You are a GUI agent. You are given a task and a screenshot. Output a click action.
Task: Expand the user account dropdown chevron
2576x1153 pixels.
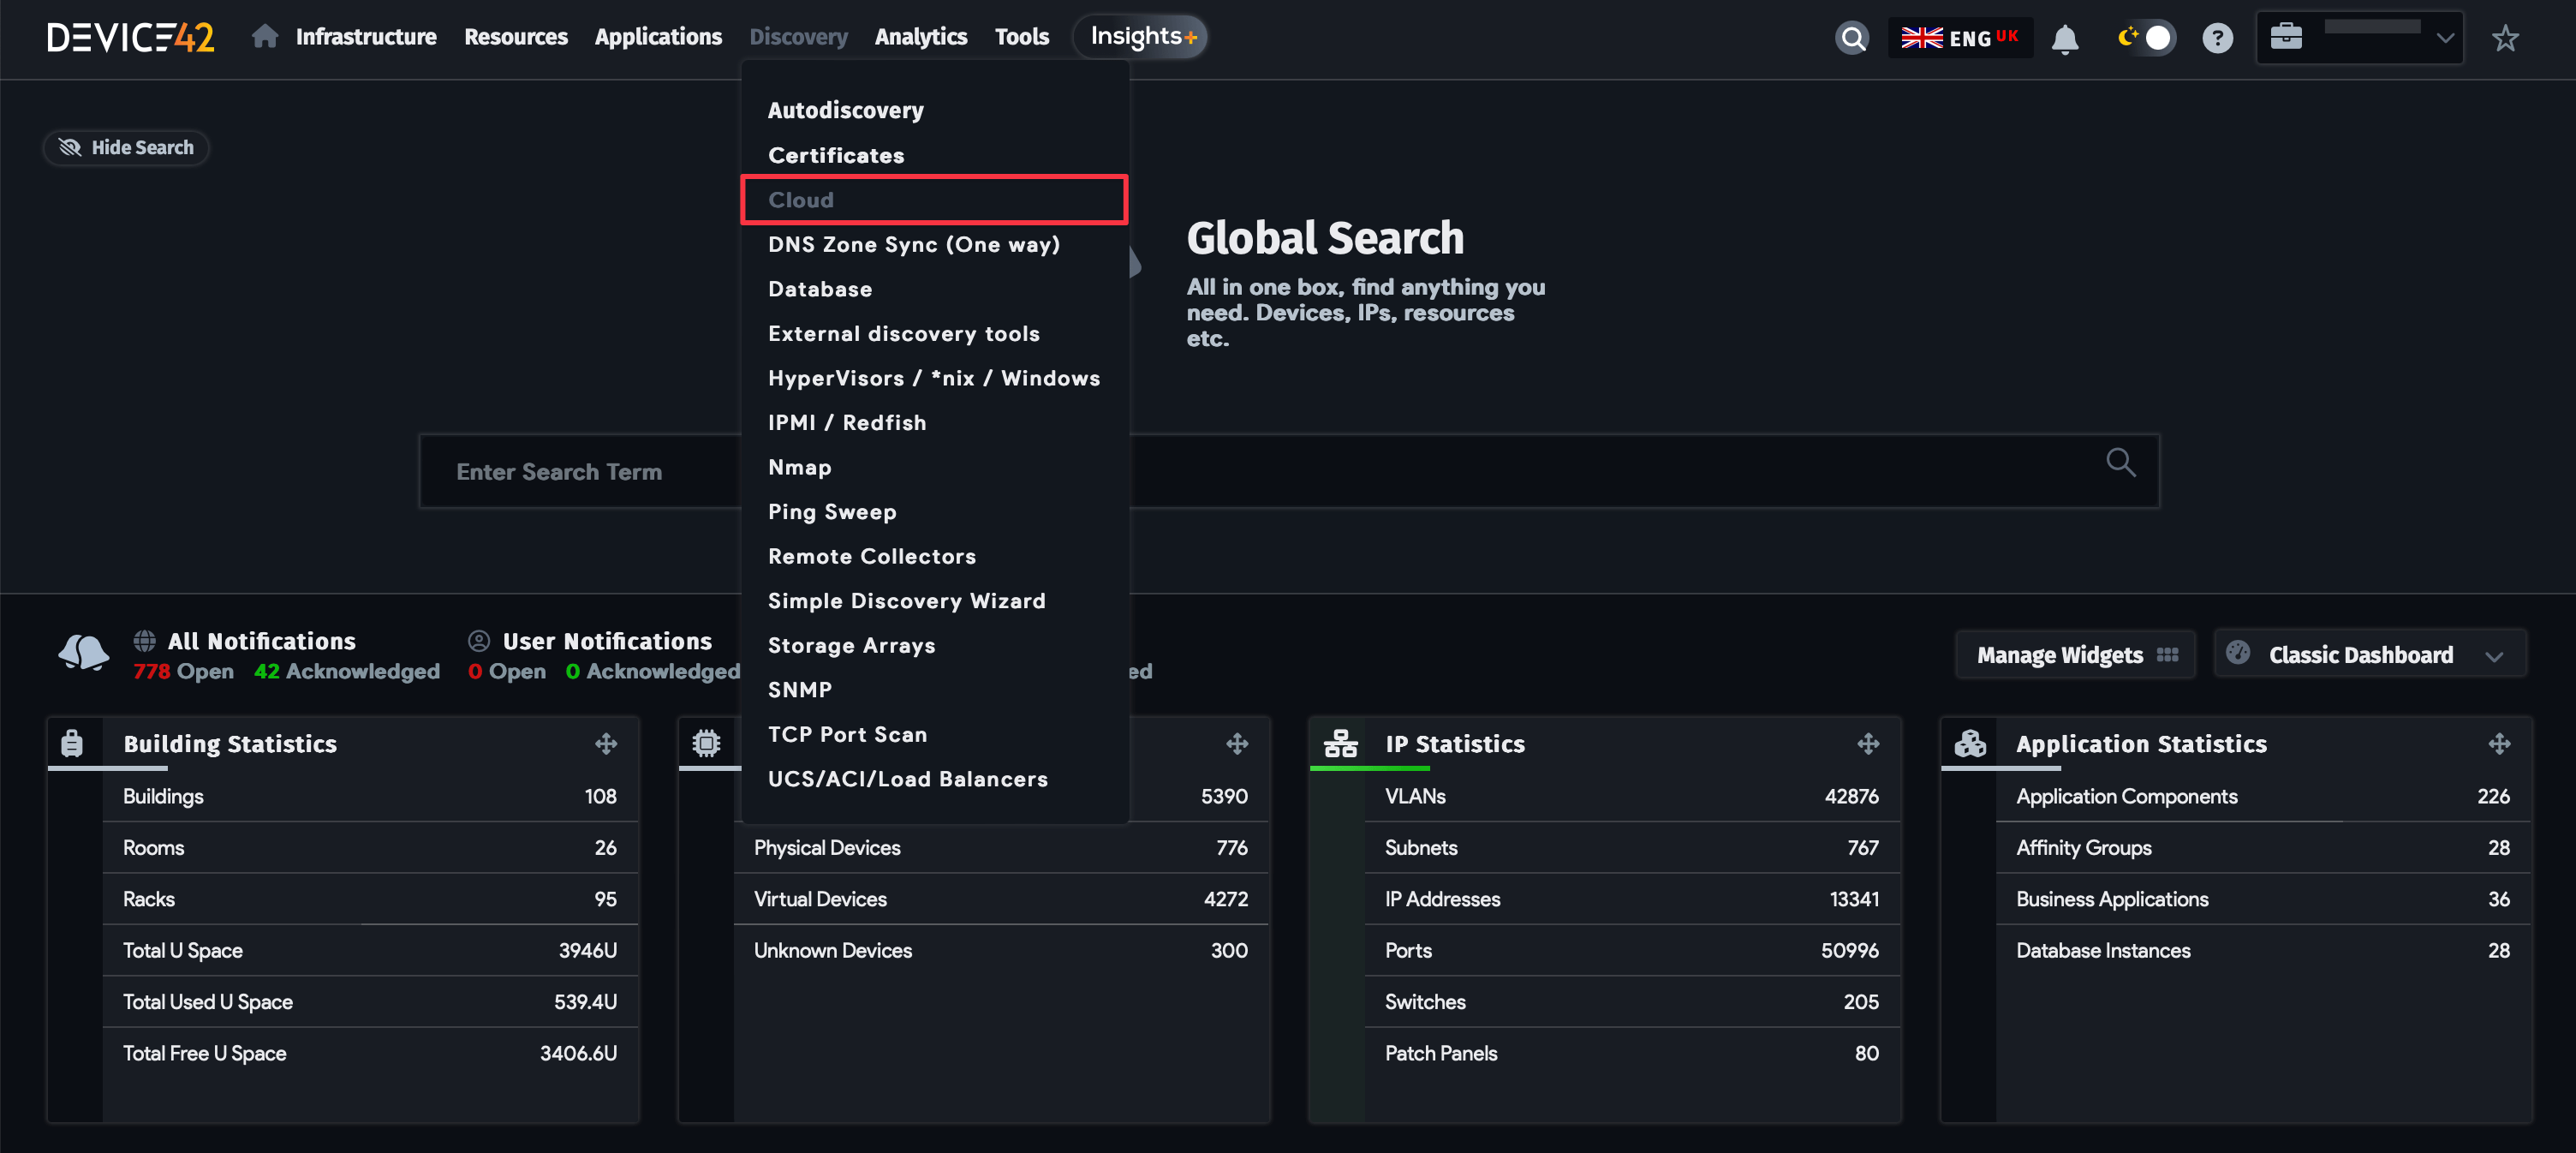2445,38
